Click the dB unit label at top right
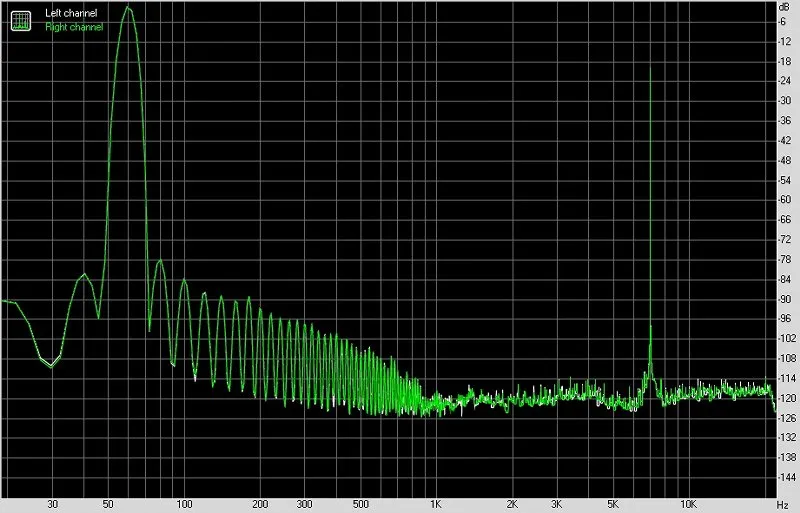 point(784,7)
